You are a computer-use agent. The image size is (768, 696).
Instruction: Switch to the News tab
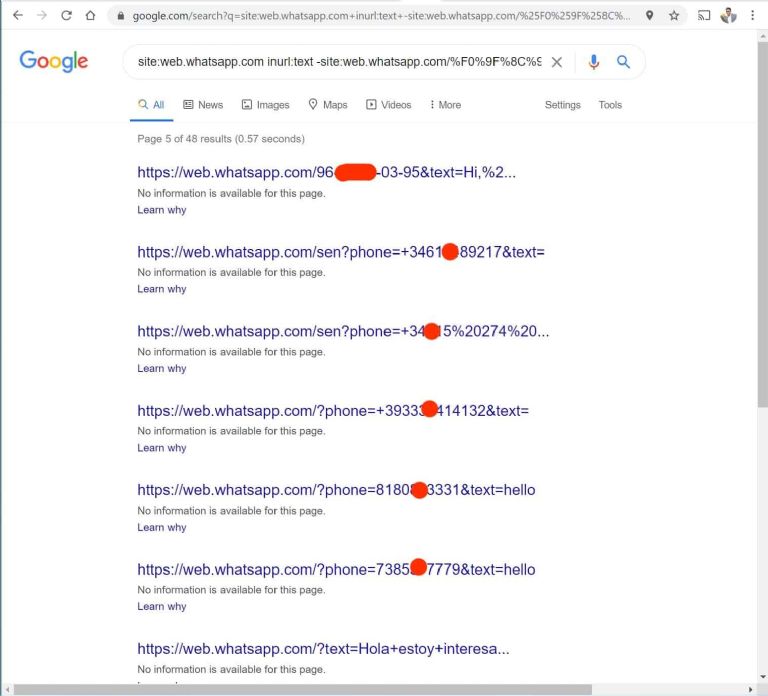(x=203, y=105)
